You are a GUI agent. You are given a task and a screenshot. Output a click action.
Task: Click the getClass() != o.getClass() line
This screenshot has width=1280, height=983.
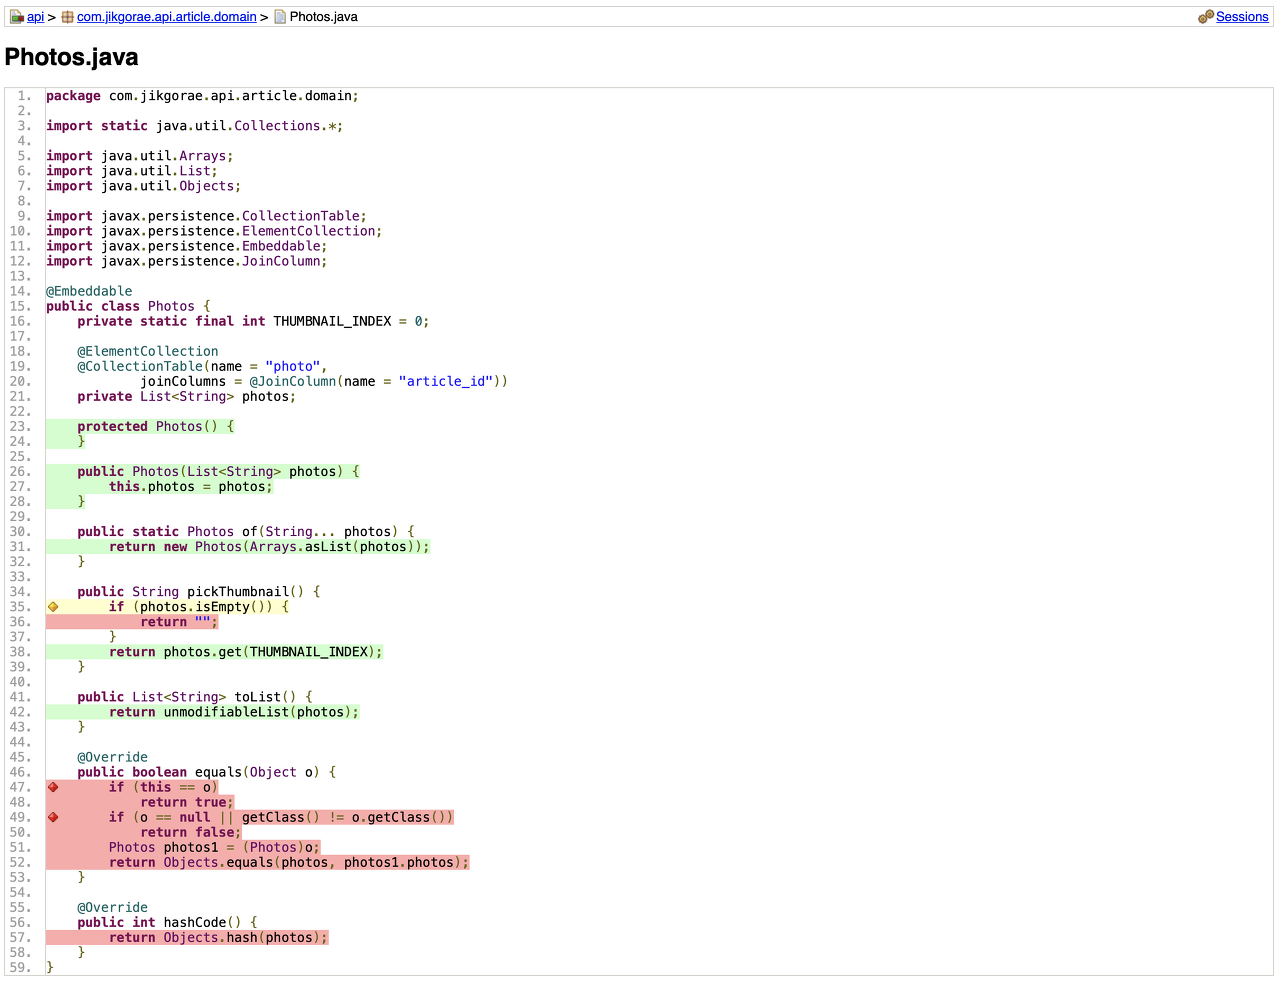[281, 817]
